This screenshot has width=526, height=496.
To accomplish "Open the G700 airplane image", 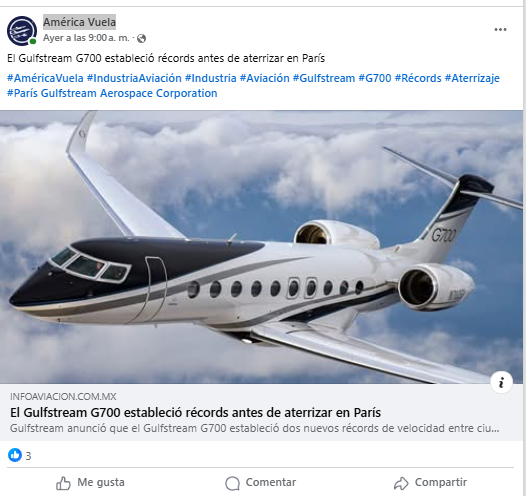I will tap(261, 247).
